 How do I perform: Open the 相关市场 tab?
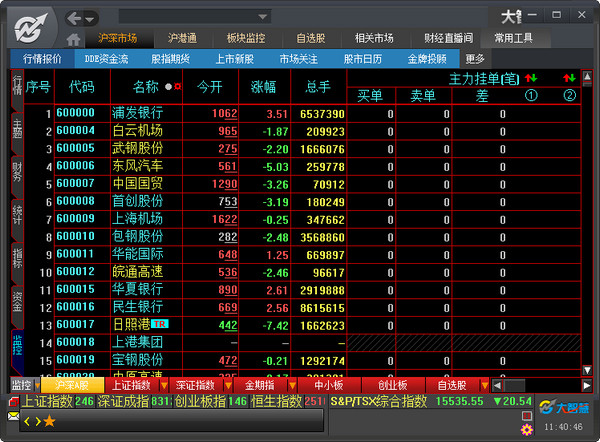pos(374,38)
